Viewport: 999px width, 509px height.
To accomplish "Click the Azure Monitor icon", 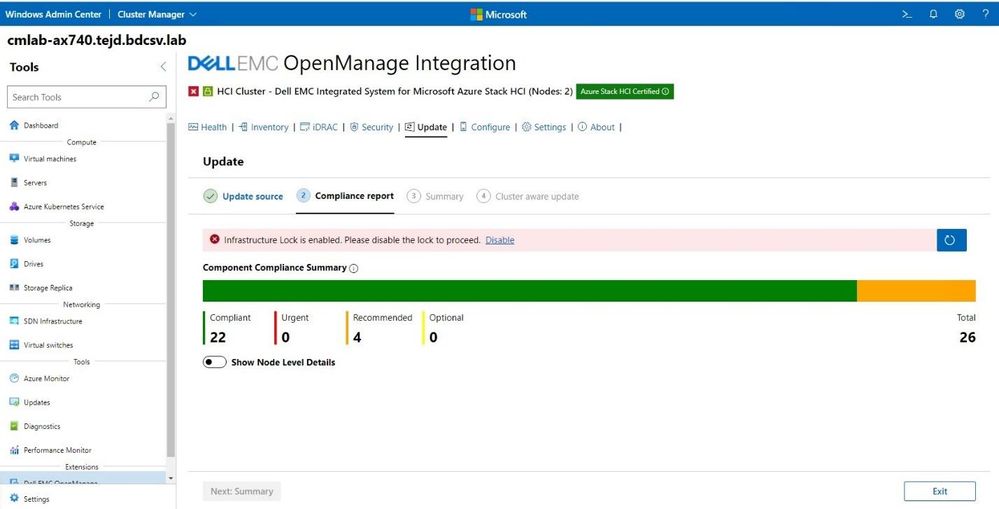I will (x=14, y=378).
